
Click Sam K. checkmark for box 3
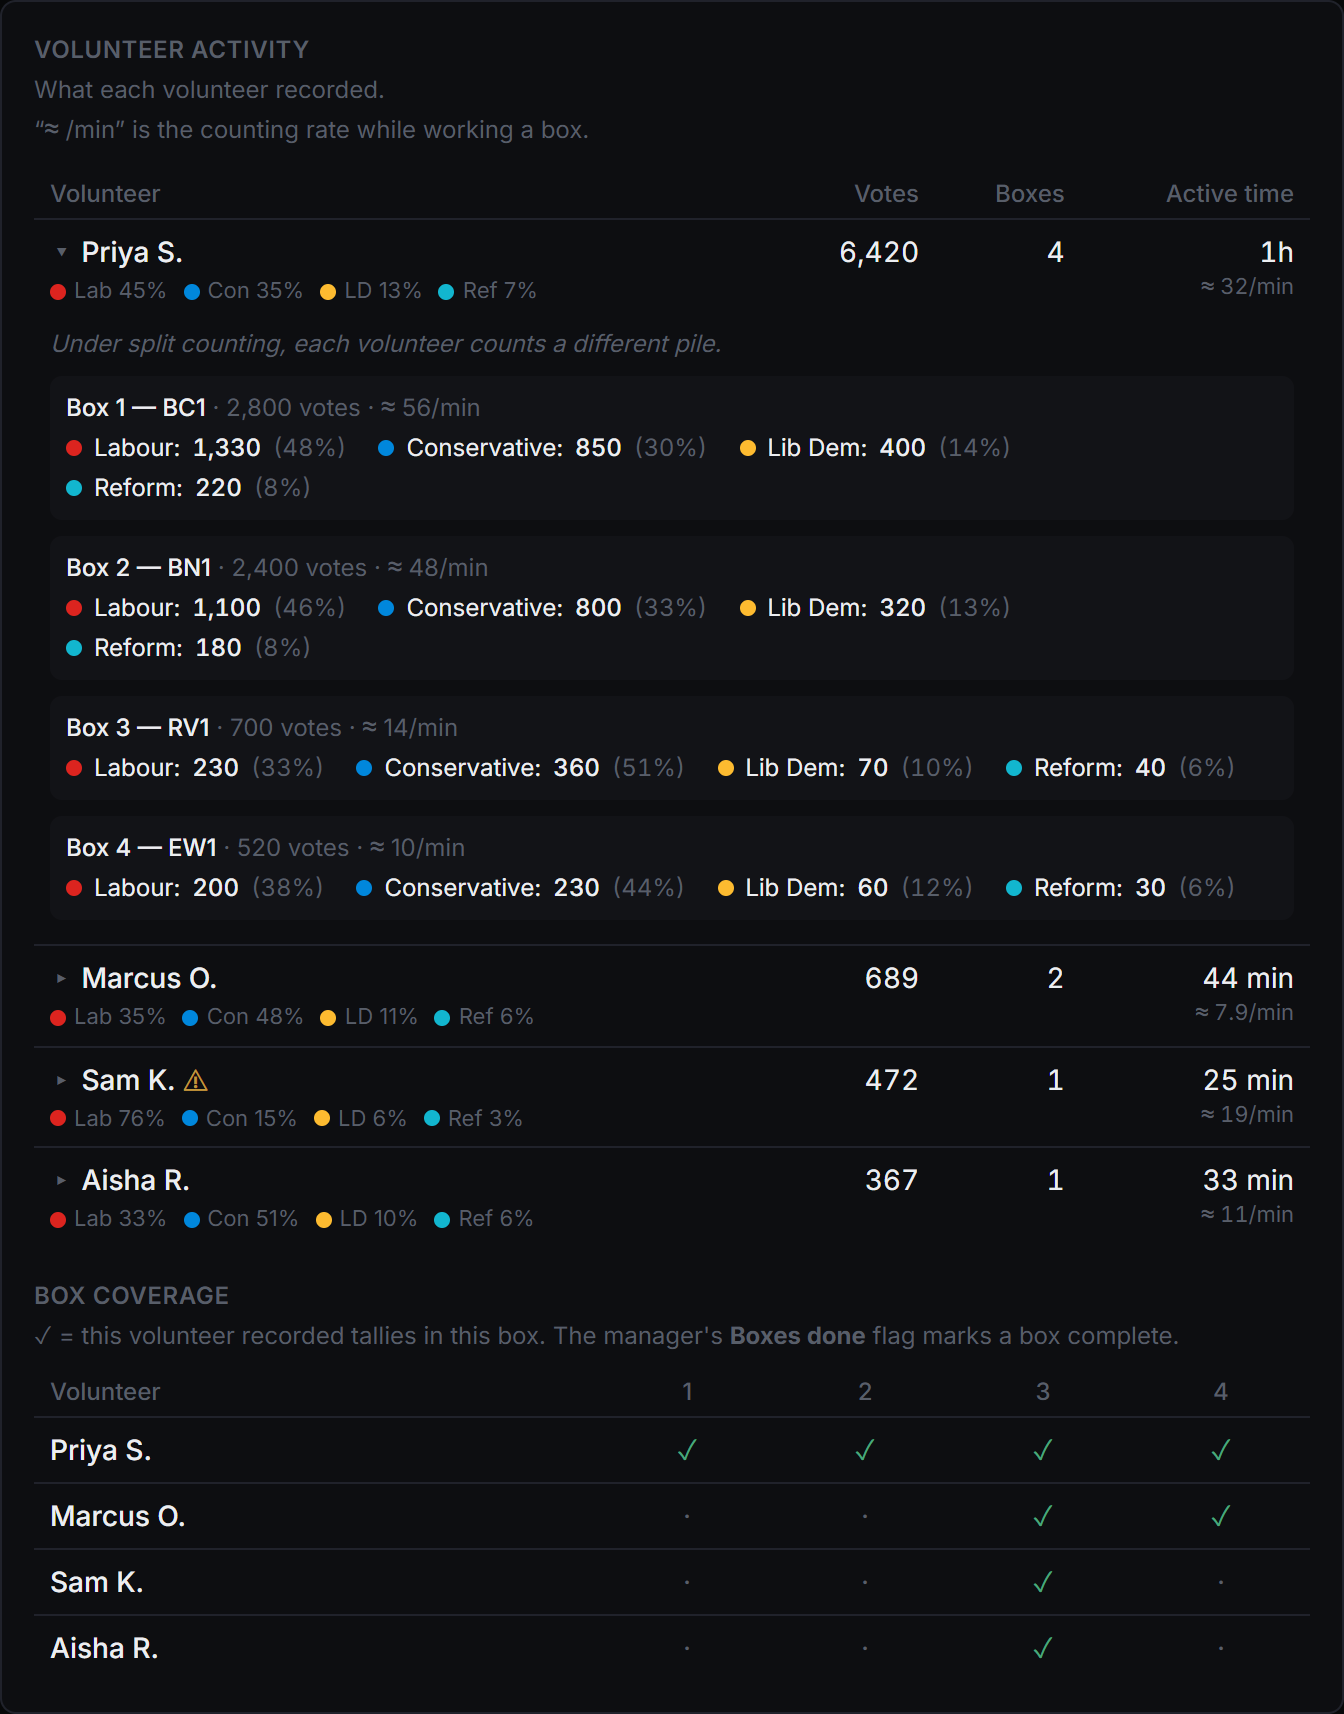[1043, 1582]
